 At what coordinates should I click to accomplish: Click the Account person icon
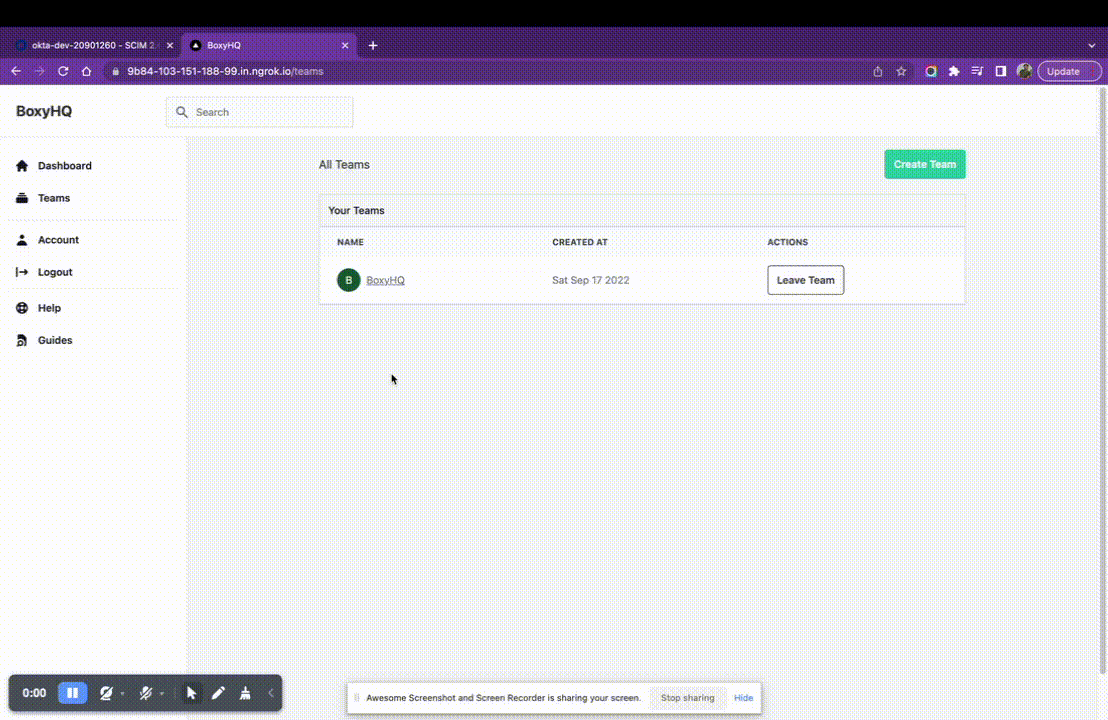[22, 239]
